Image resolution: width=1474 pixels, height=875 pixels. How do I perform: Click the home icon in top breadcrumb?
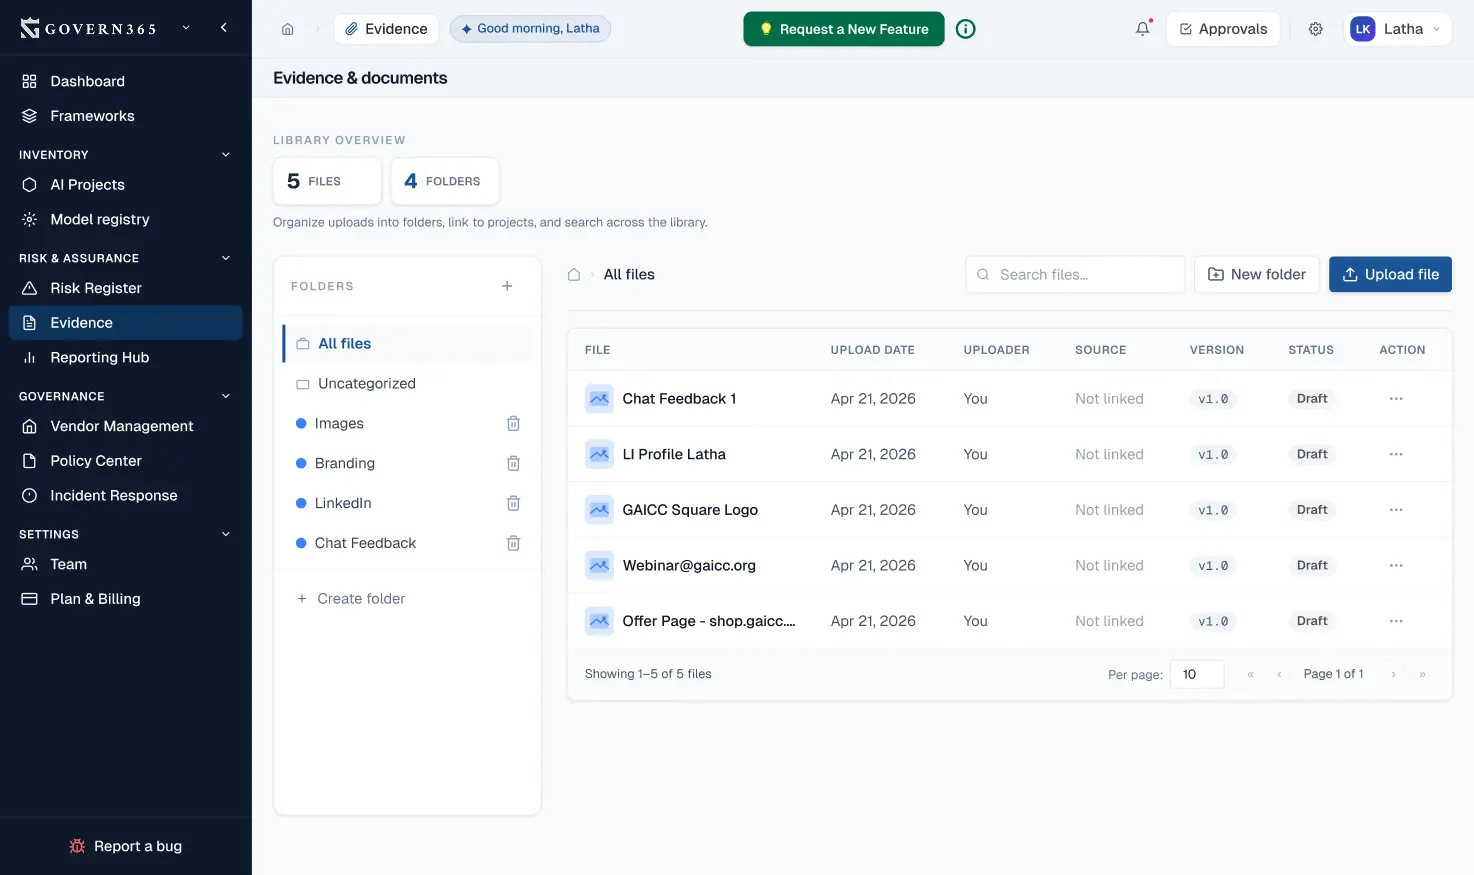[x=288, y=29]
